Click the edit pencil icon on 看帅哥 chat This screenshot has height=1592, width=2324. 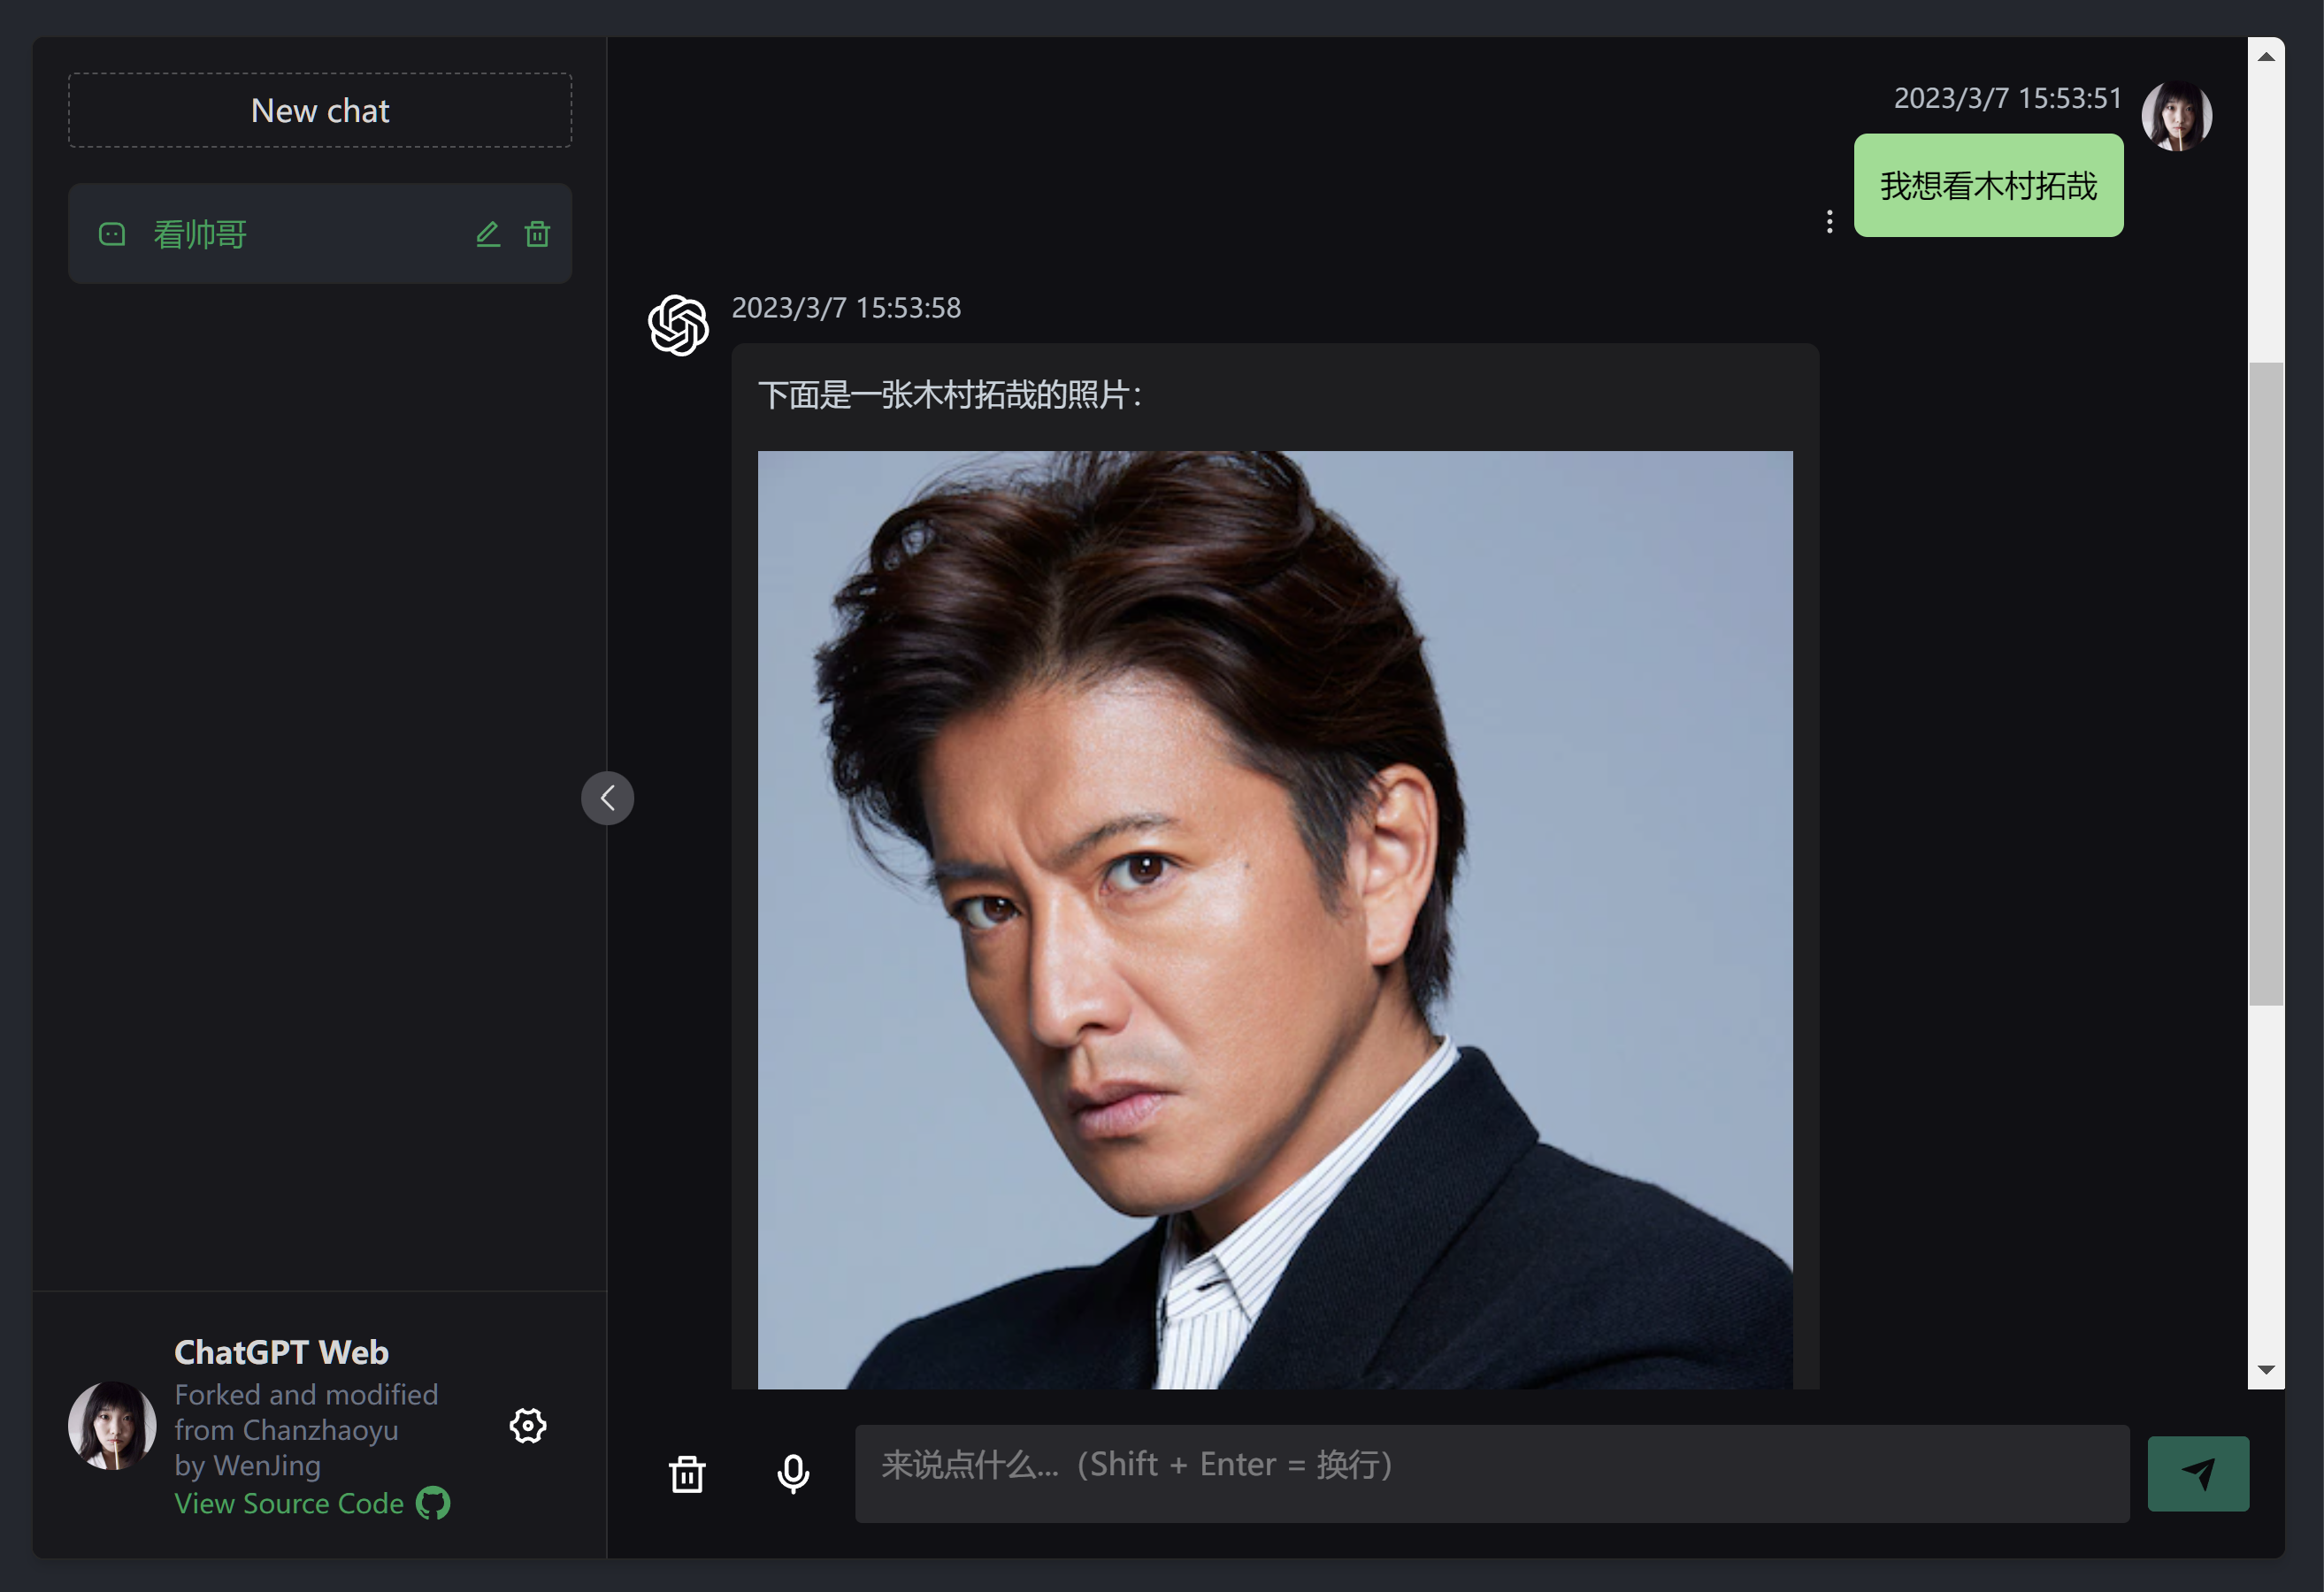click(x=487, y=234)
